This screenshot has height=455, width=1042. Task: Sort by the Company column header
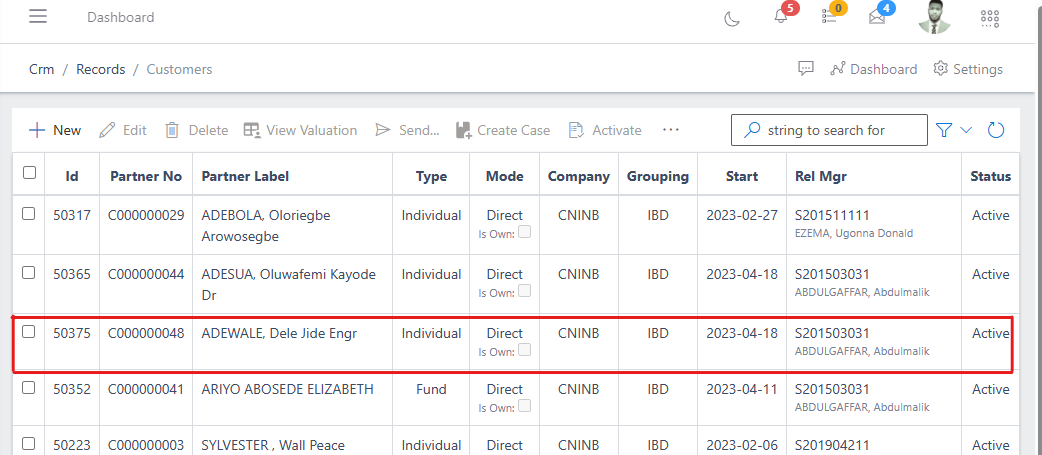coord(579,176)
